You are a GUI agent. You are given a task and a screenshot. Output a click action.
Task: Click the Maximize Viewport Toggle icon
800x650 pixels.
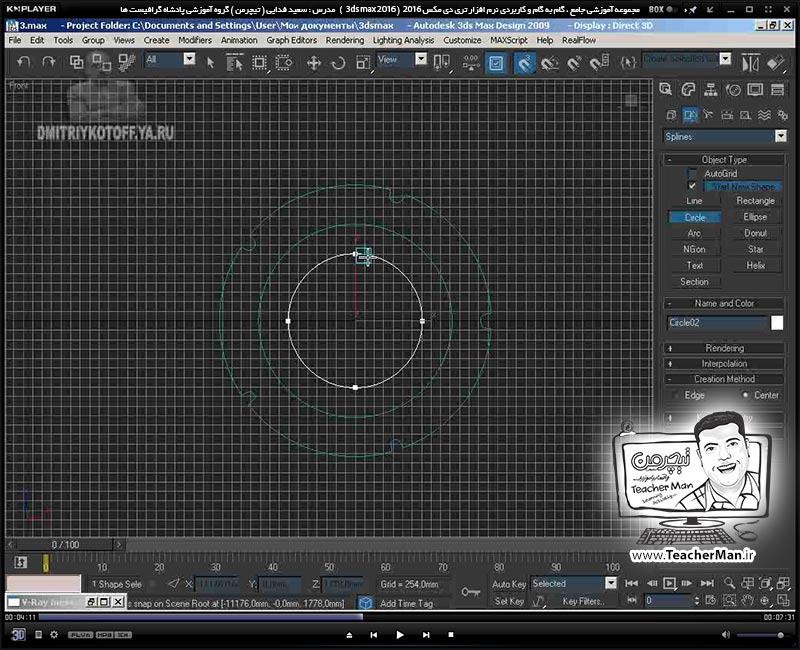coord(783,600)
